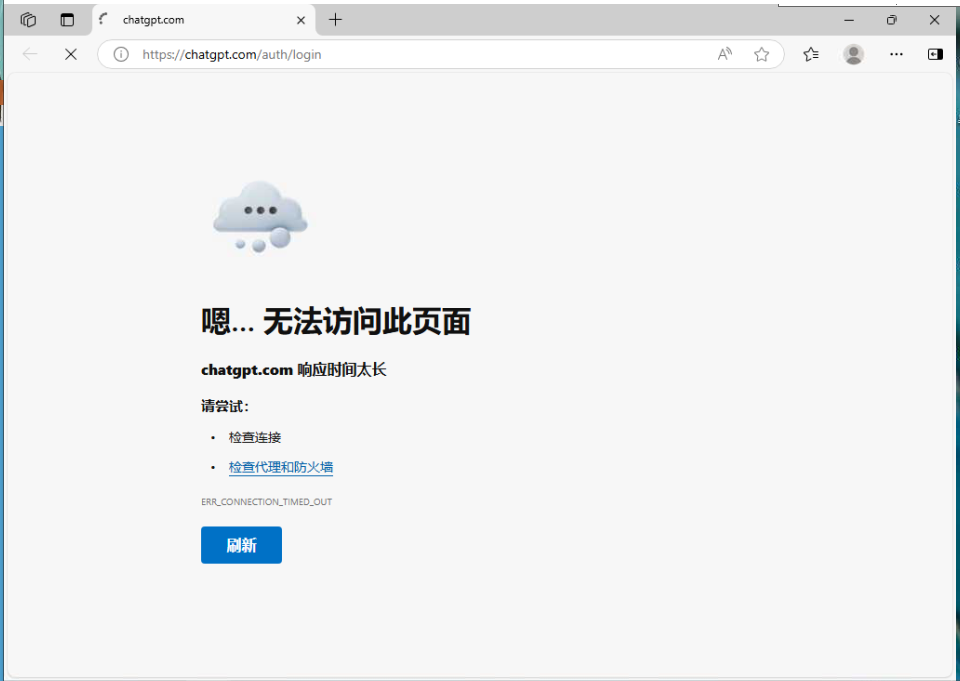
Task: Close the chatgpt.com tab
Action: tap(301, 20)
